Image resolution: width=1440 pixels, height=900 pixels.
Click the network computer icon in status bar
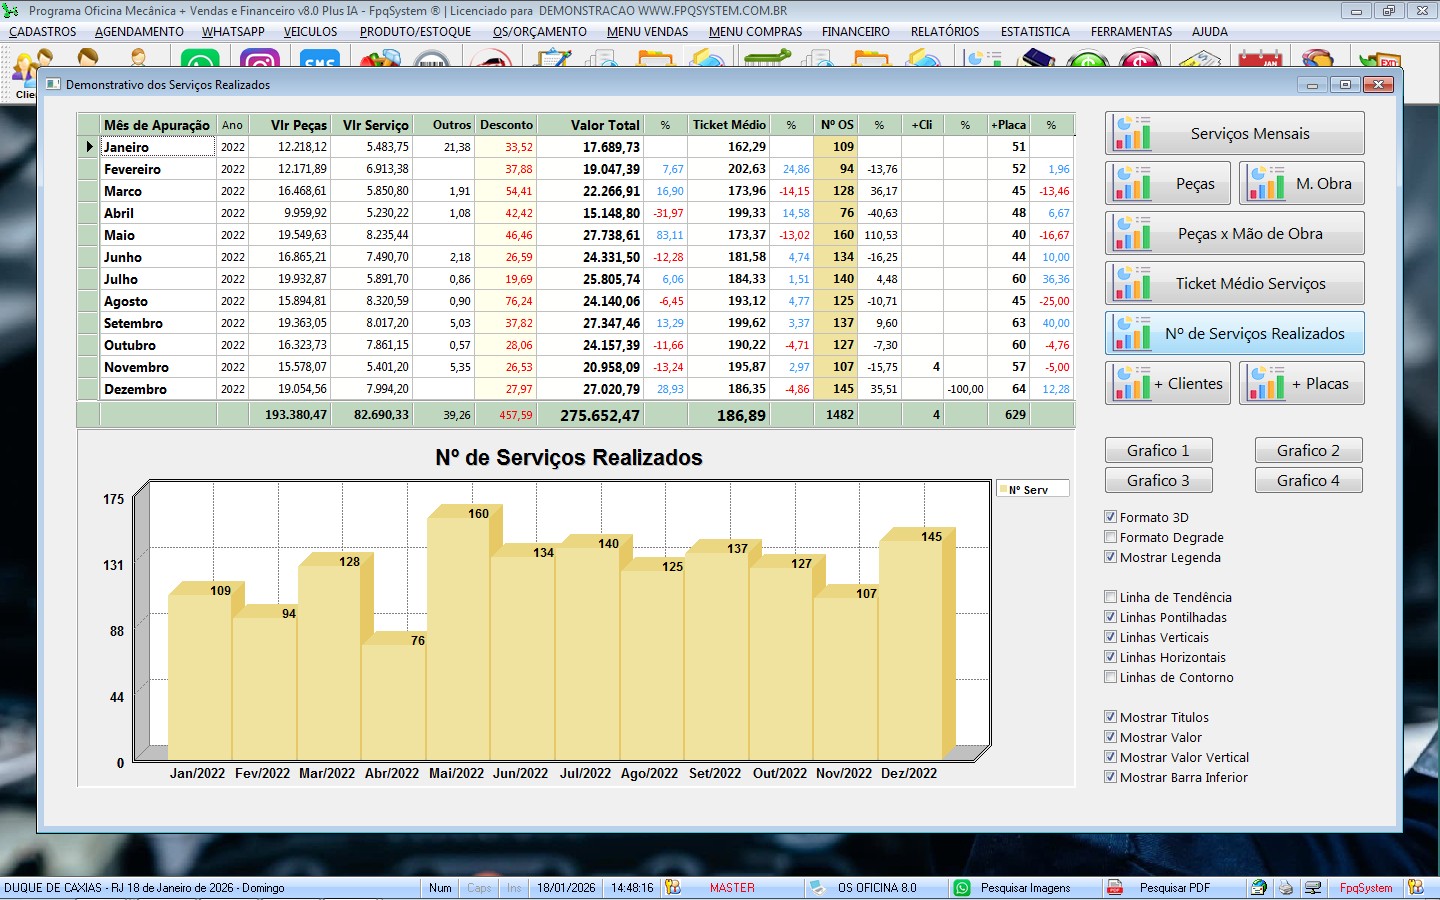click(1313, 888)
